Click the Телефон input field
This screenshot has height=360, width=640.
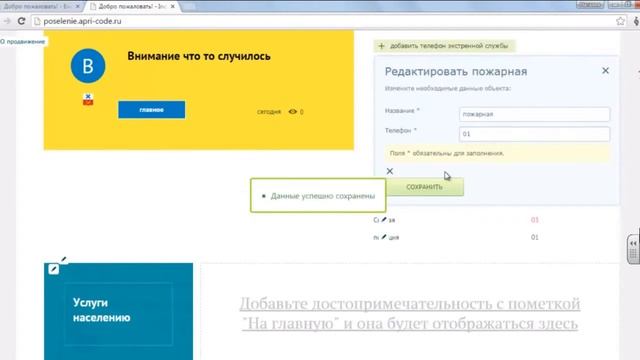coord(534,134)
